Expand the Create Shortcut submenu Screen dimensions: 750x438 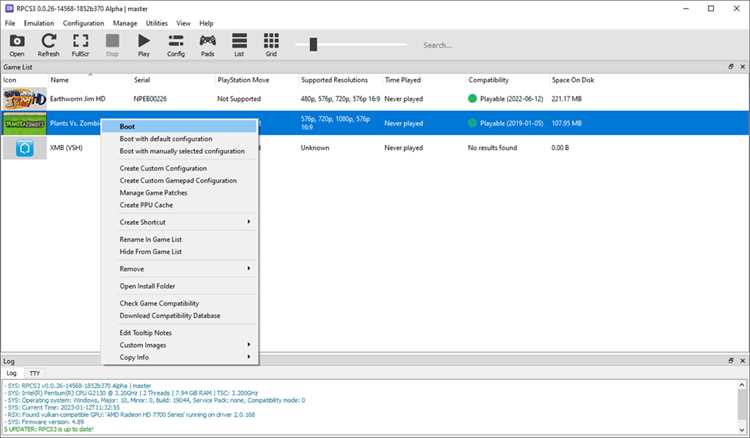point(180,222)
